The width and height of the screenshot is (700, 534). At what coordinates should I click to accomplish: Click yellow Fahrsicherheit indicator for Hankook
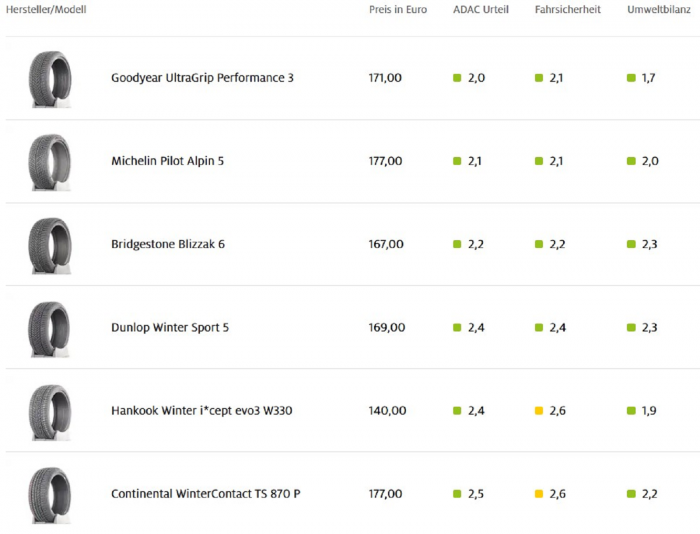coord(539,410)
